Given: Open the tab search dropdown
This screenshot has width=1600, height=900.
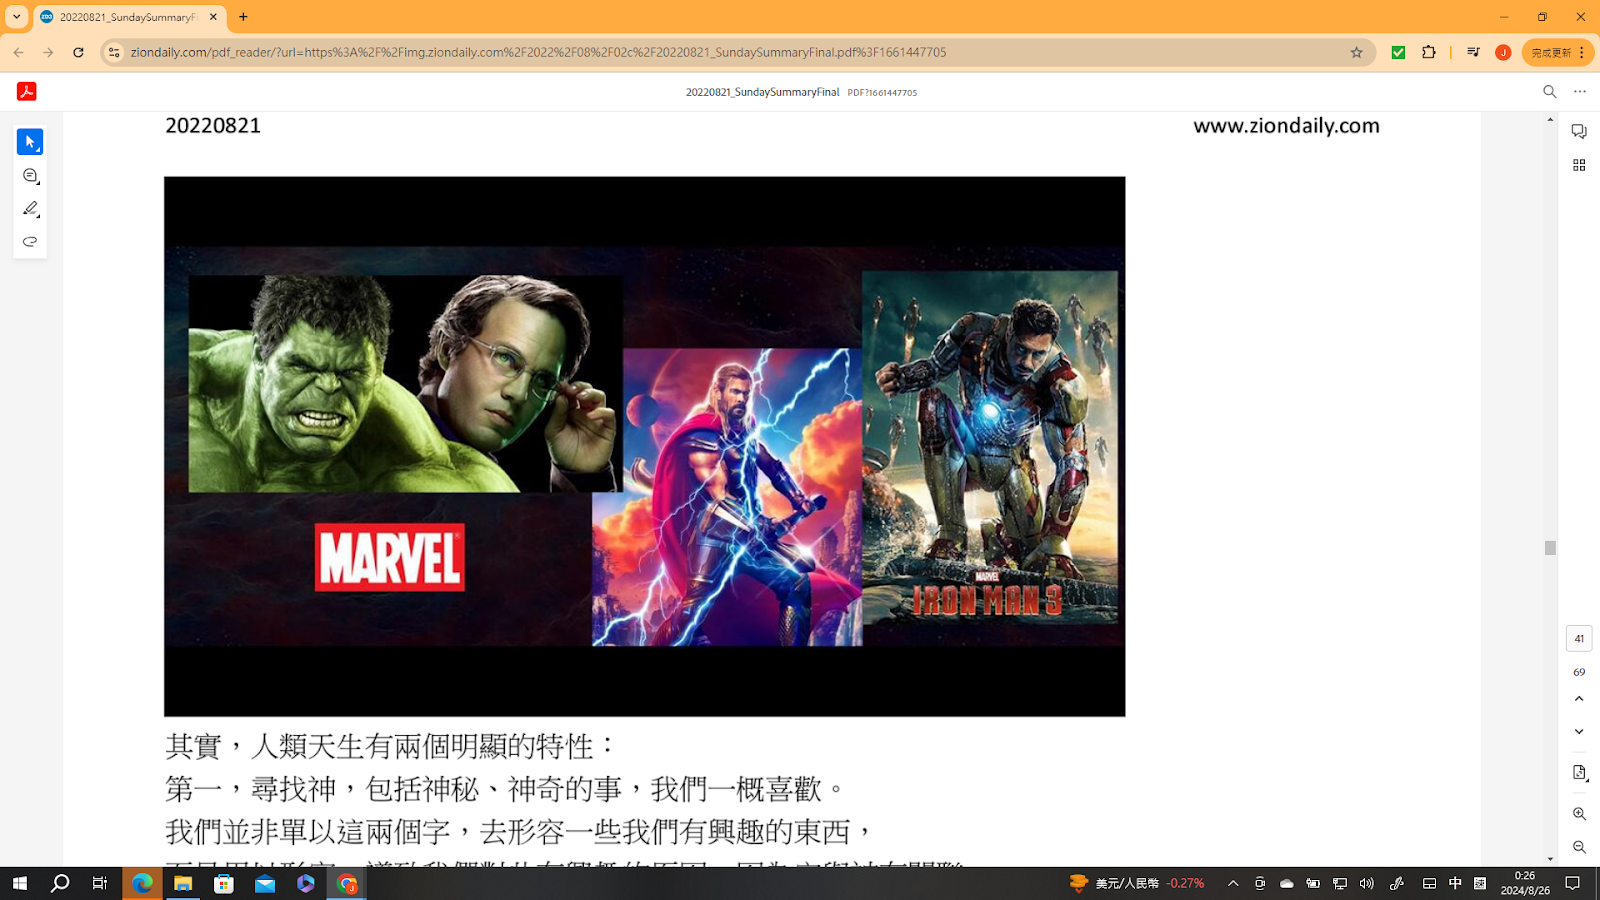Looking at the screenshot, I should [x=16, y=17].
